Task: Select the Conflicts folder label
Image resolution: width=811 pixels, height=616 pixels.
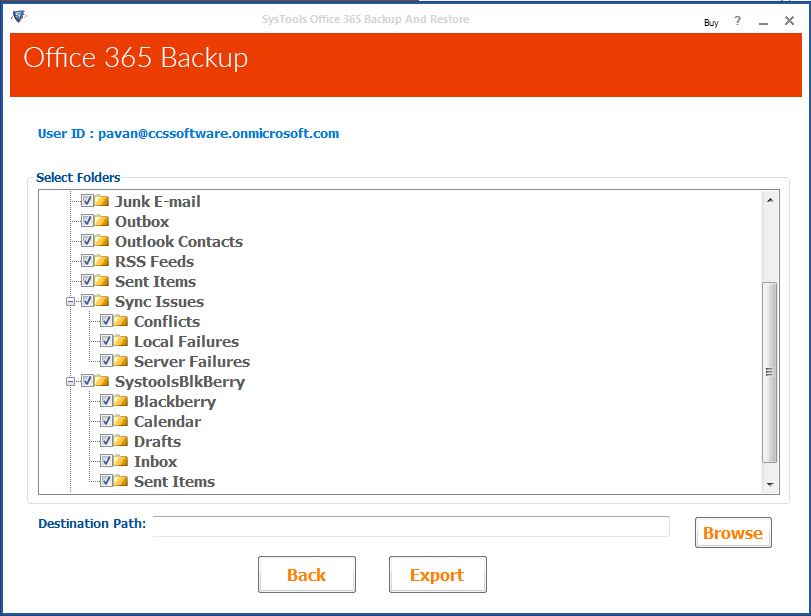Action: [167, 322]
